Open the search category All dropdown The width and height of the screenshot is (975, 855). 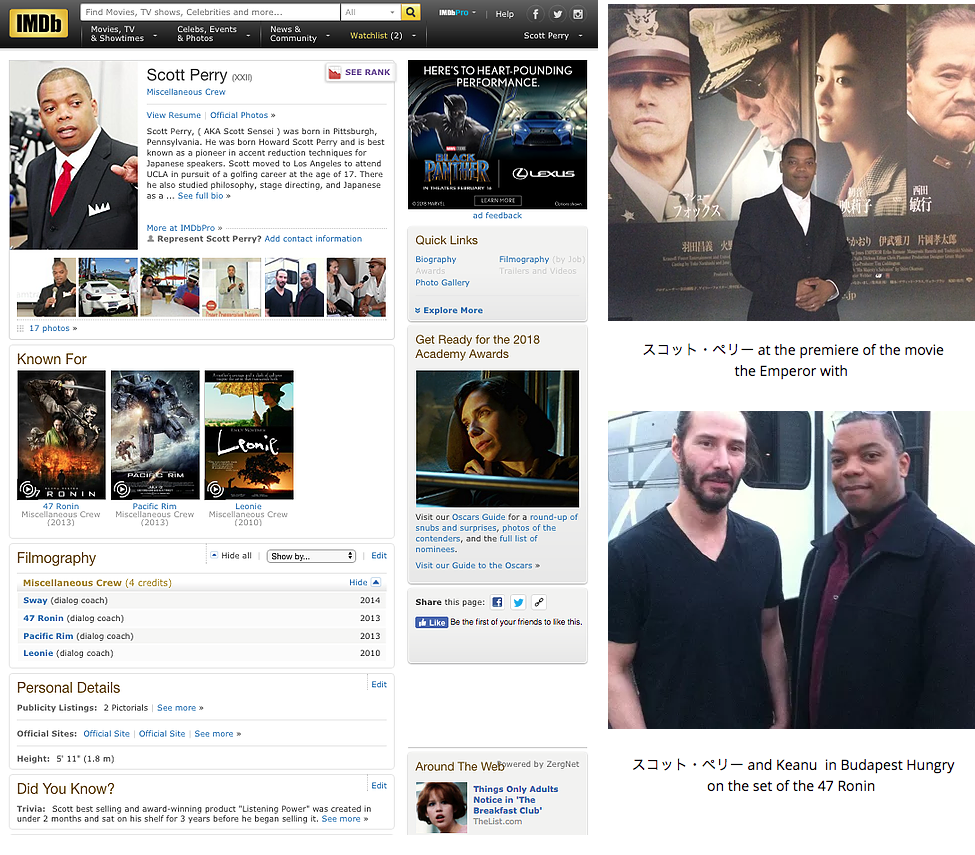(x=370, y=12)
